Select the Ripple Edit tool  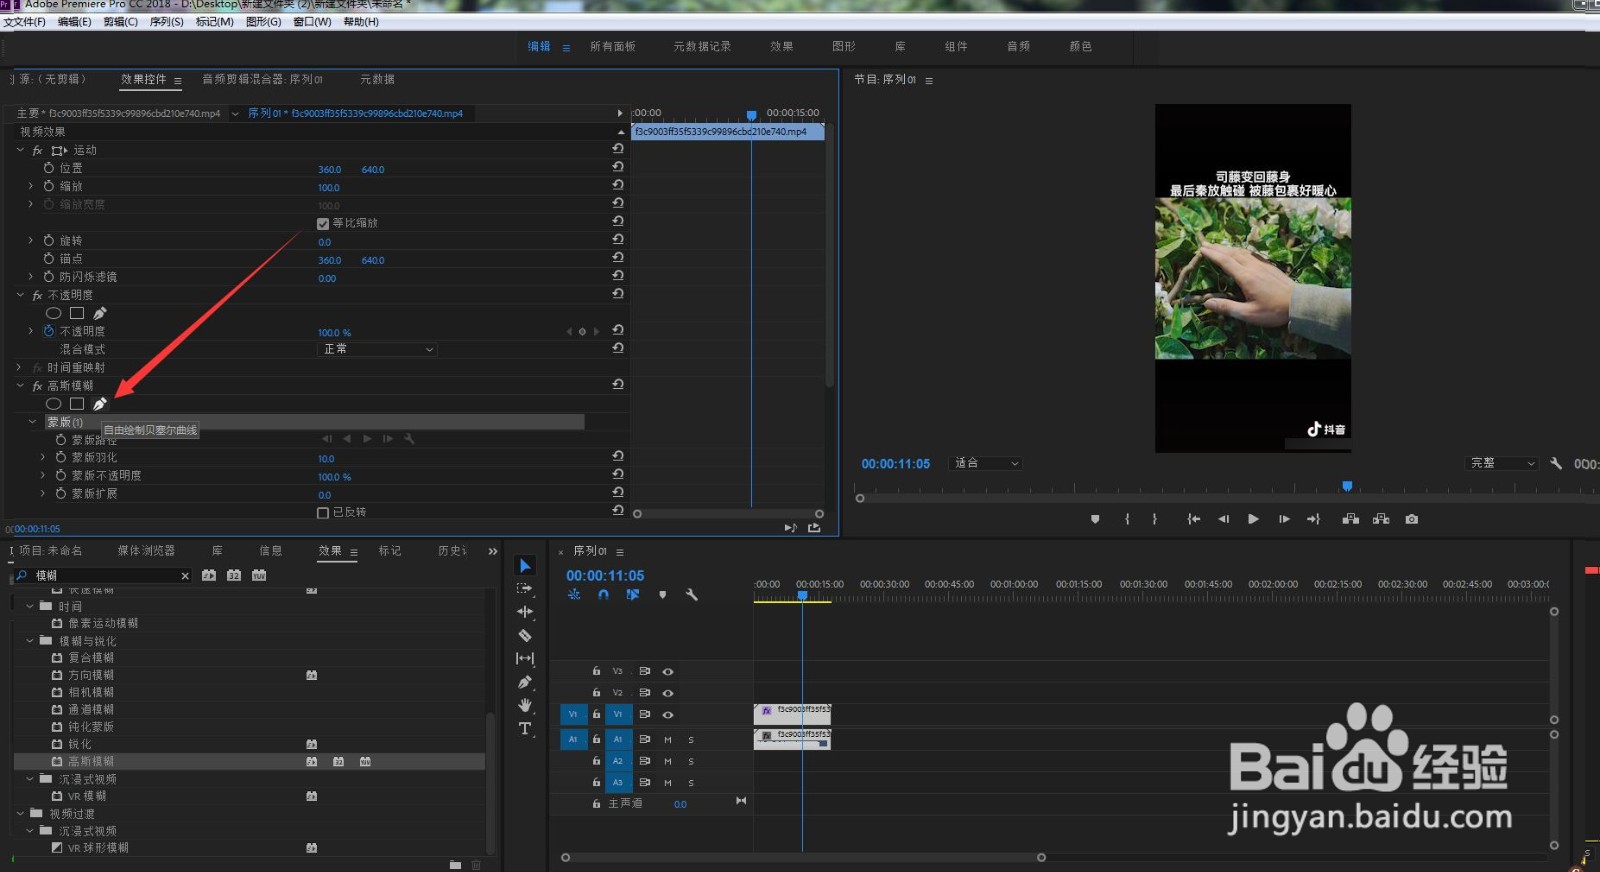coord(525,612)
